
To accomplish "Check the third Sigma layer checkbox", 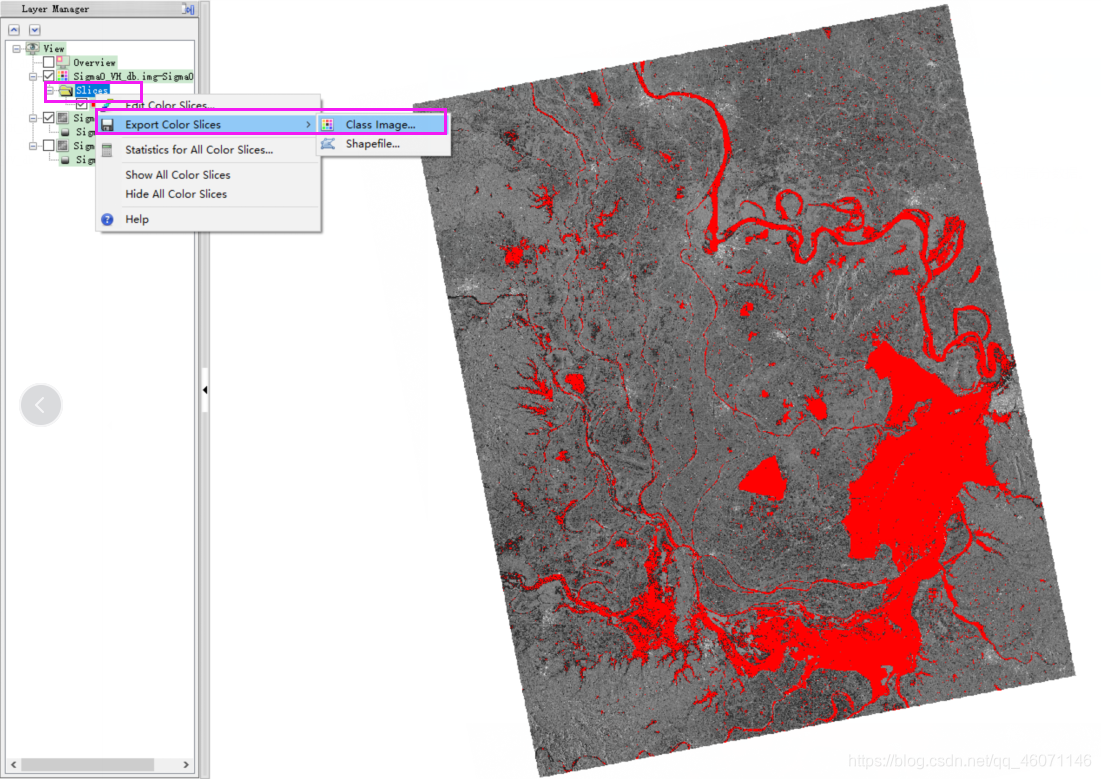I will click(48, 145).
